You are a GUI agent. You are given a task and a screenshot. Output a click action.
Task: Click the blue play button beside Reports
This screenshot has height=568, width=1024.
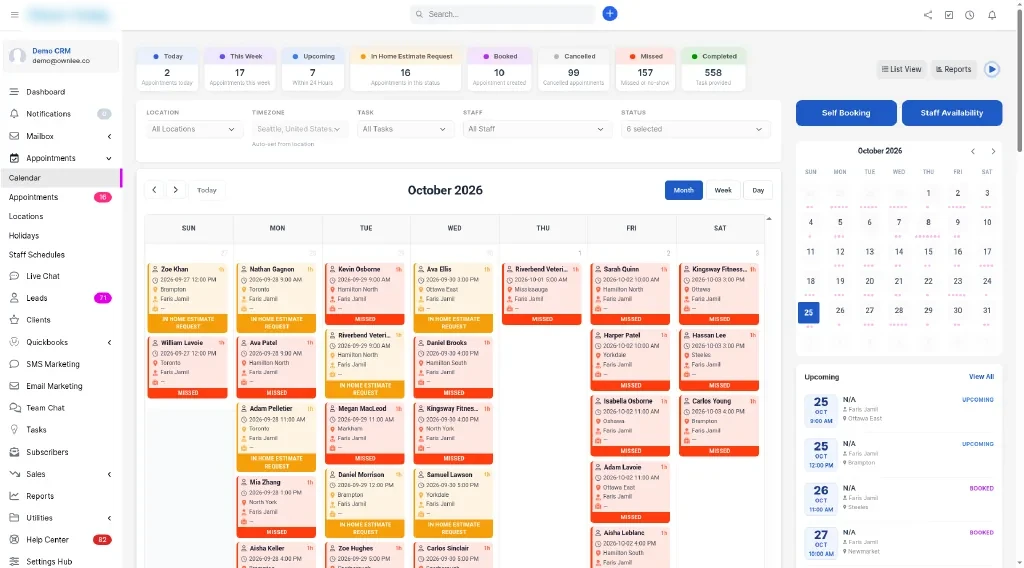[x=991, y=69]
